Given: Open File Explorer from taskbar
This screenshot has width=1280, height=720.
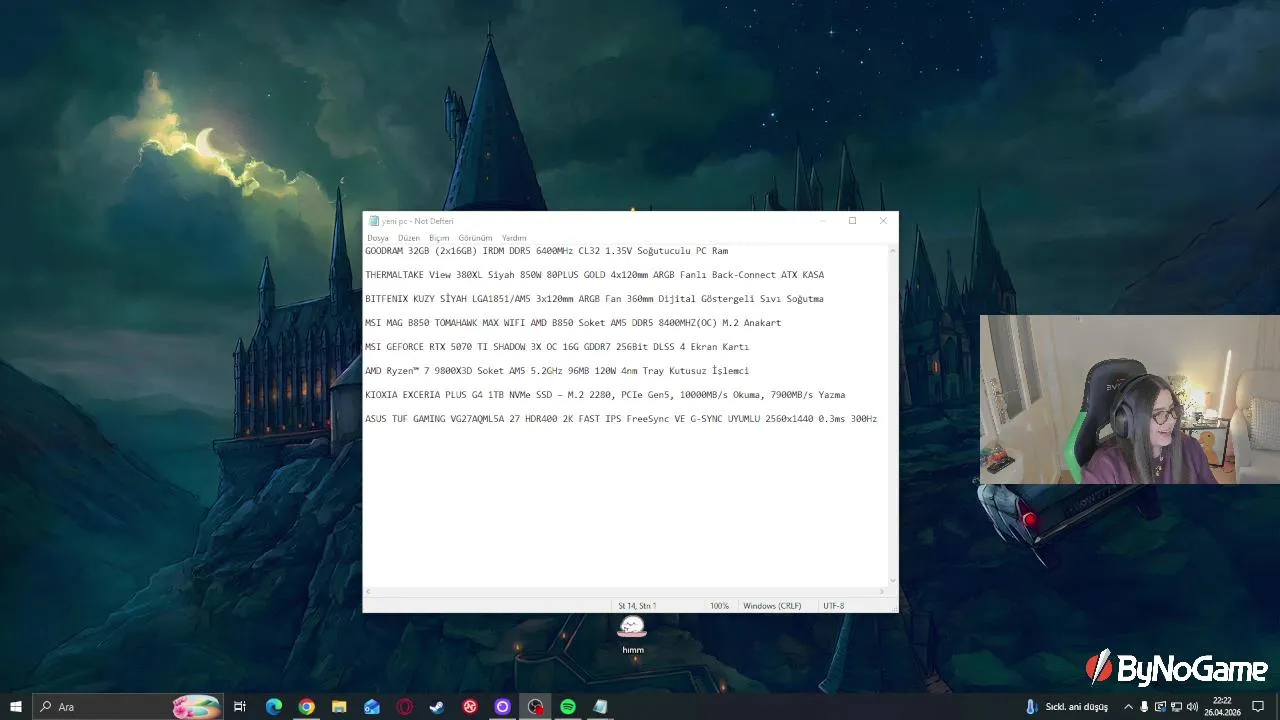Looking at the screenshot, I should point(339,707).
